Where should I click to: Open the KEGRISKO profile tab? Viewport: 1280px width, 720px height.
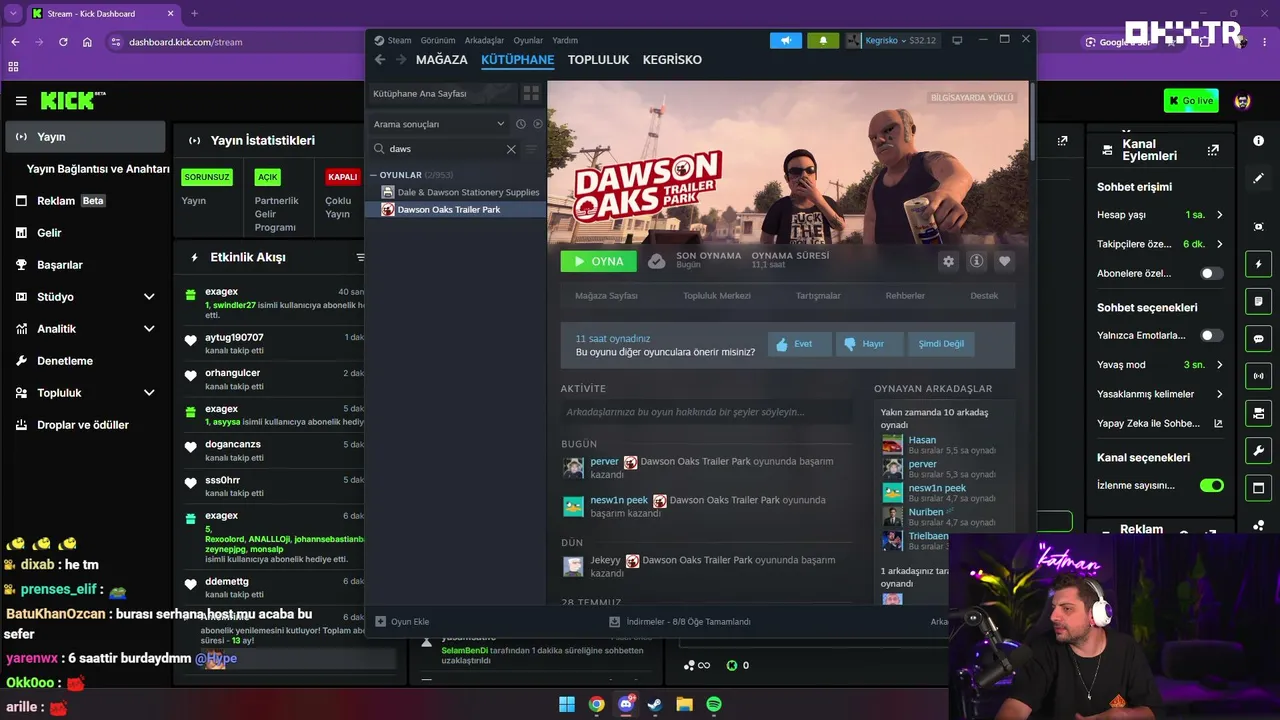(672, 60)
